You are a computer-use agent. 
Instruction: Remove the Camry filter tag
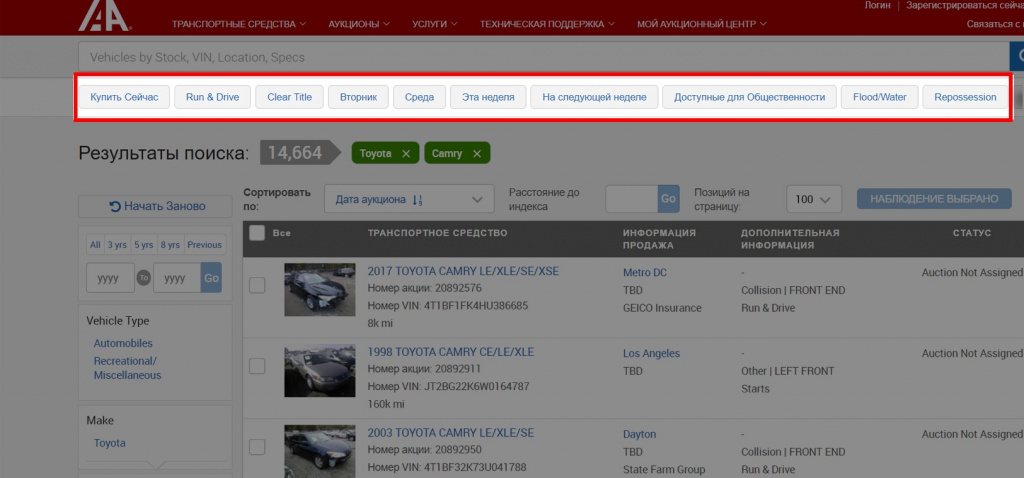coord(477,153)
